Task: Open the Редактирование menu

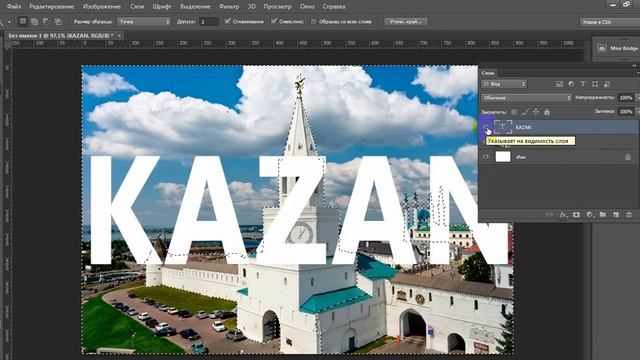Action: pyautogui.click(x=51, y=7)
